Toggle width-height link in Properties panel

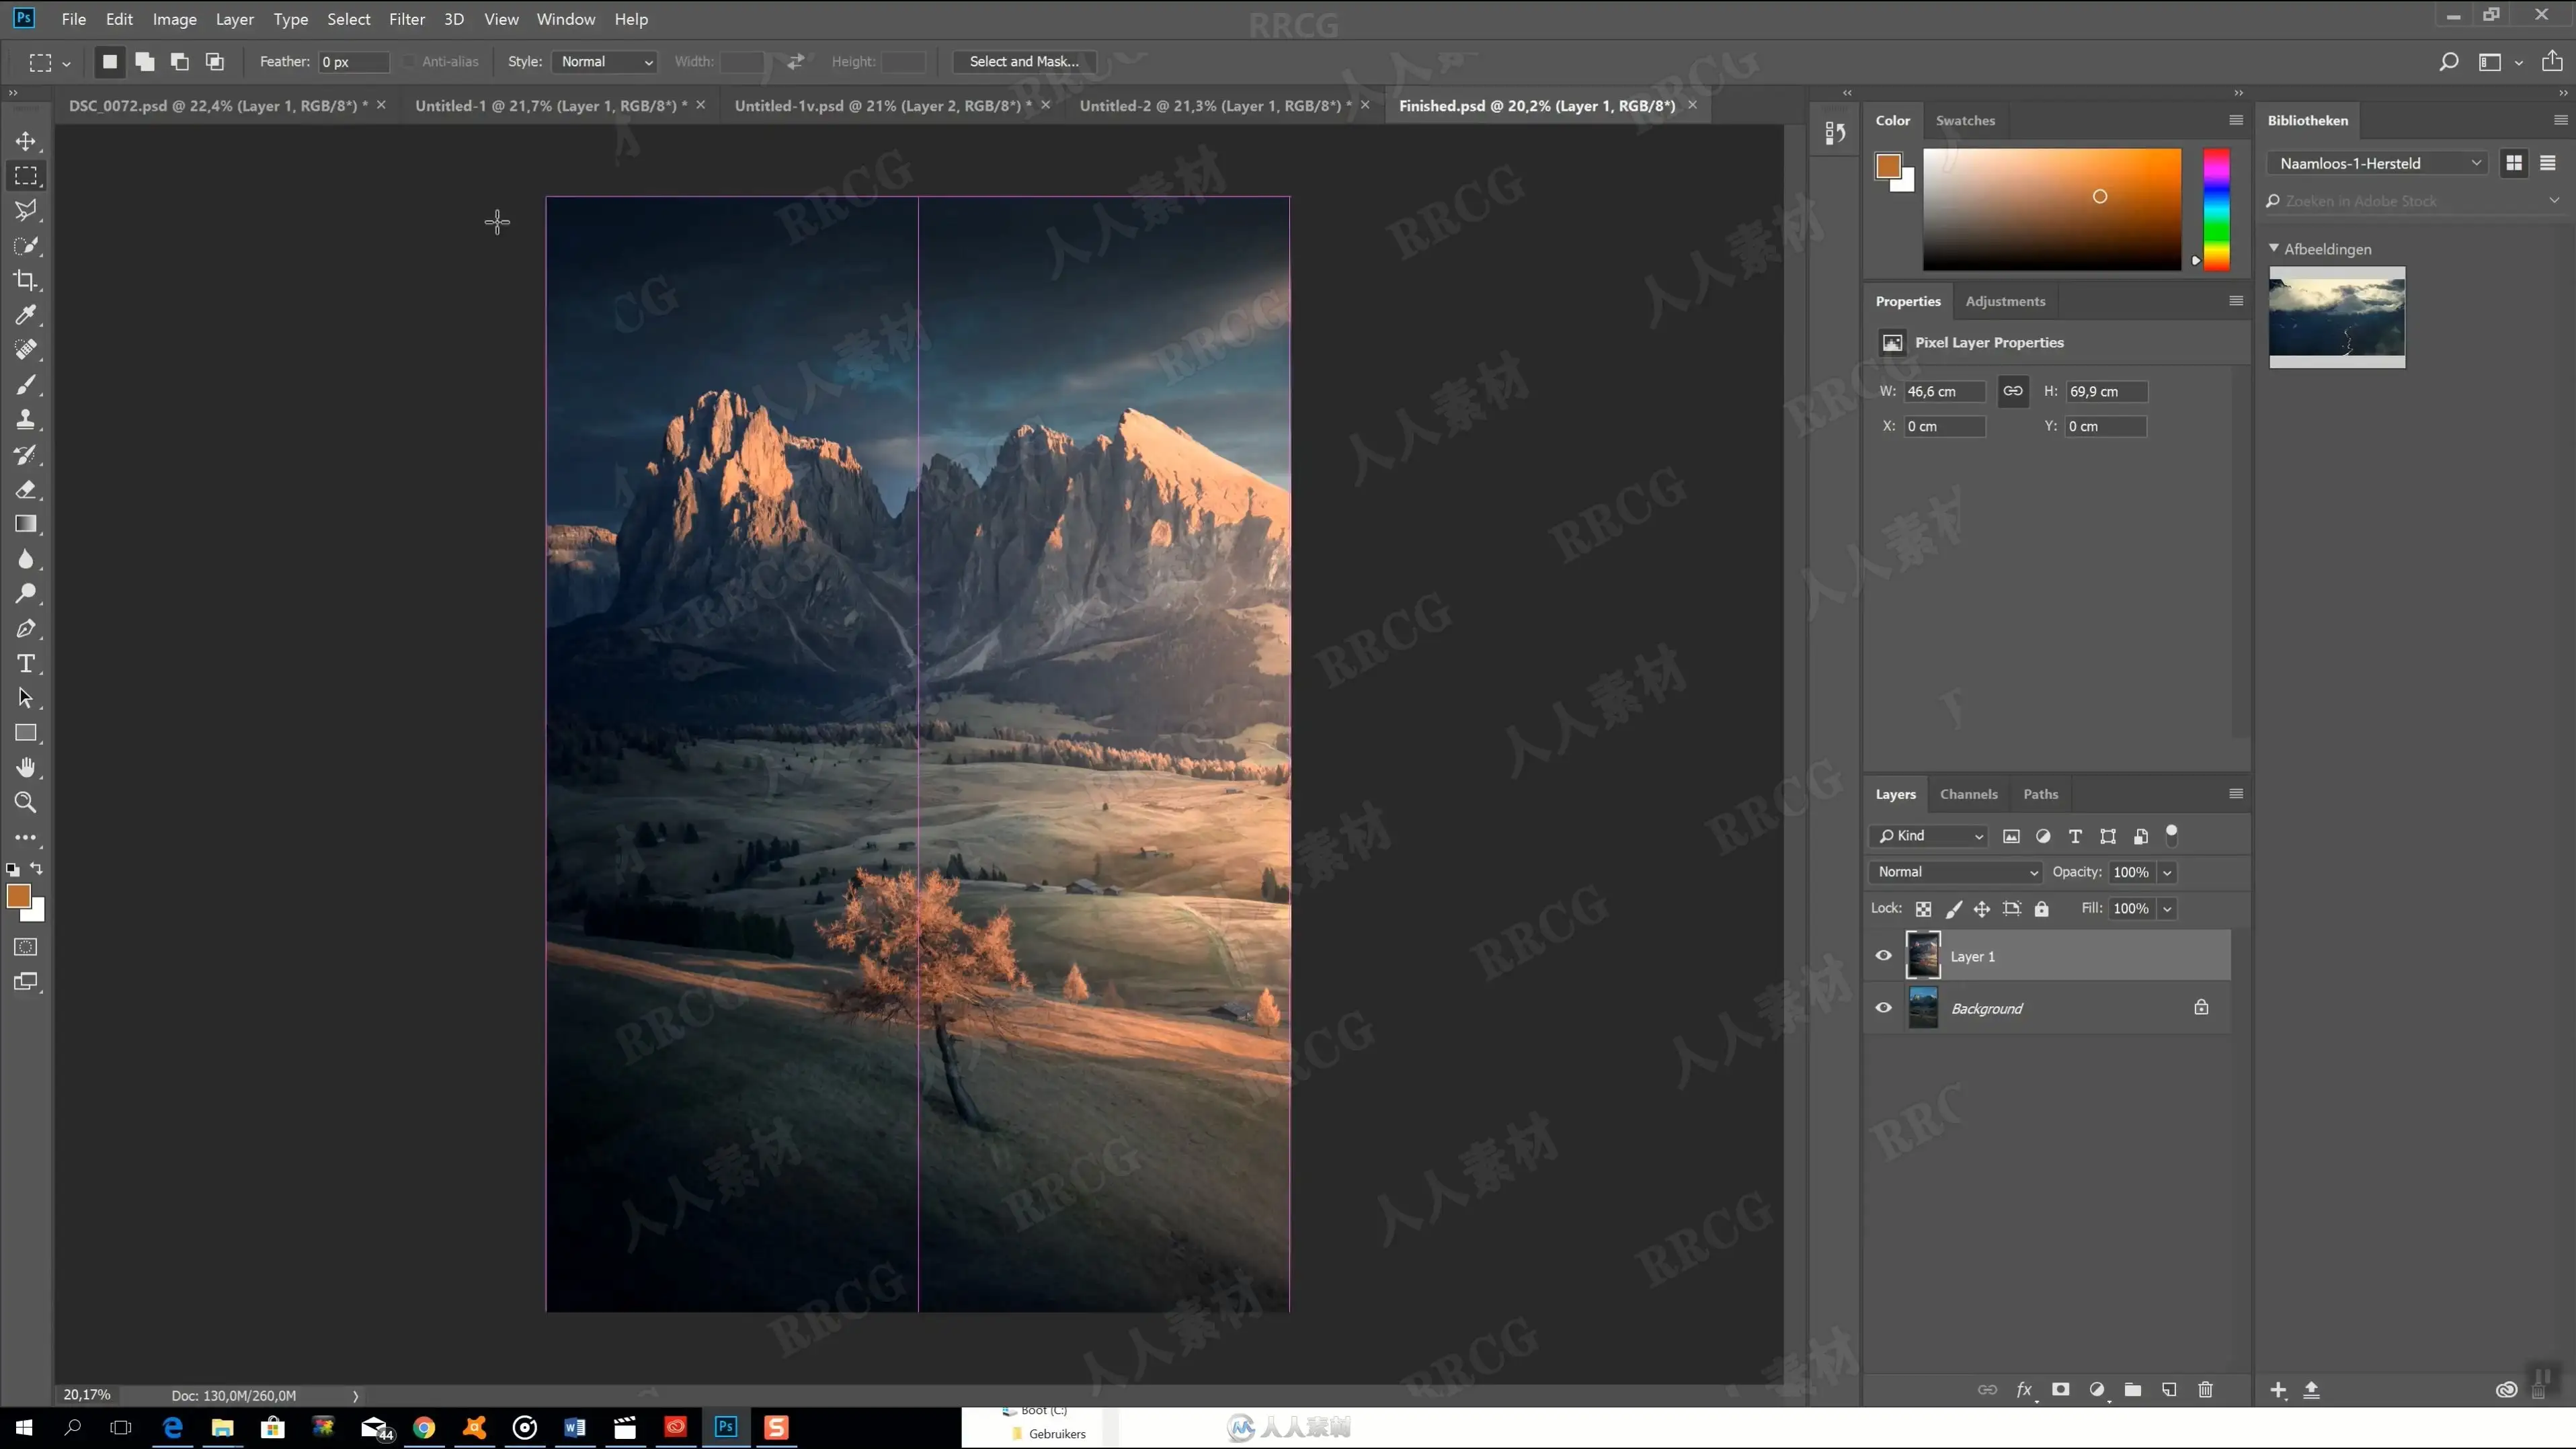point(2012,391)
